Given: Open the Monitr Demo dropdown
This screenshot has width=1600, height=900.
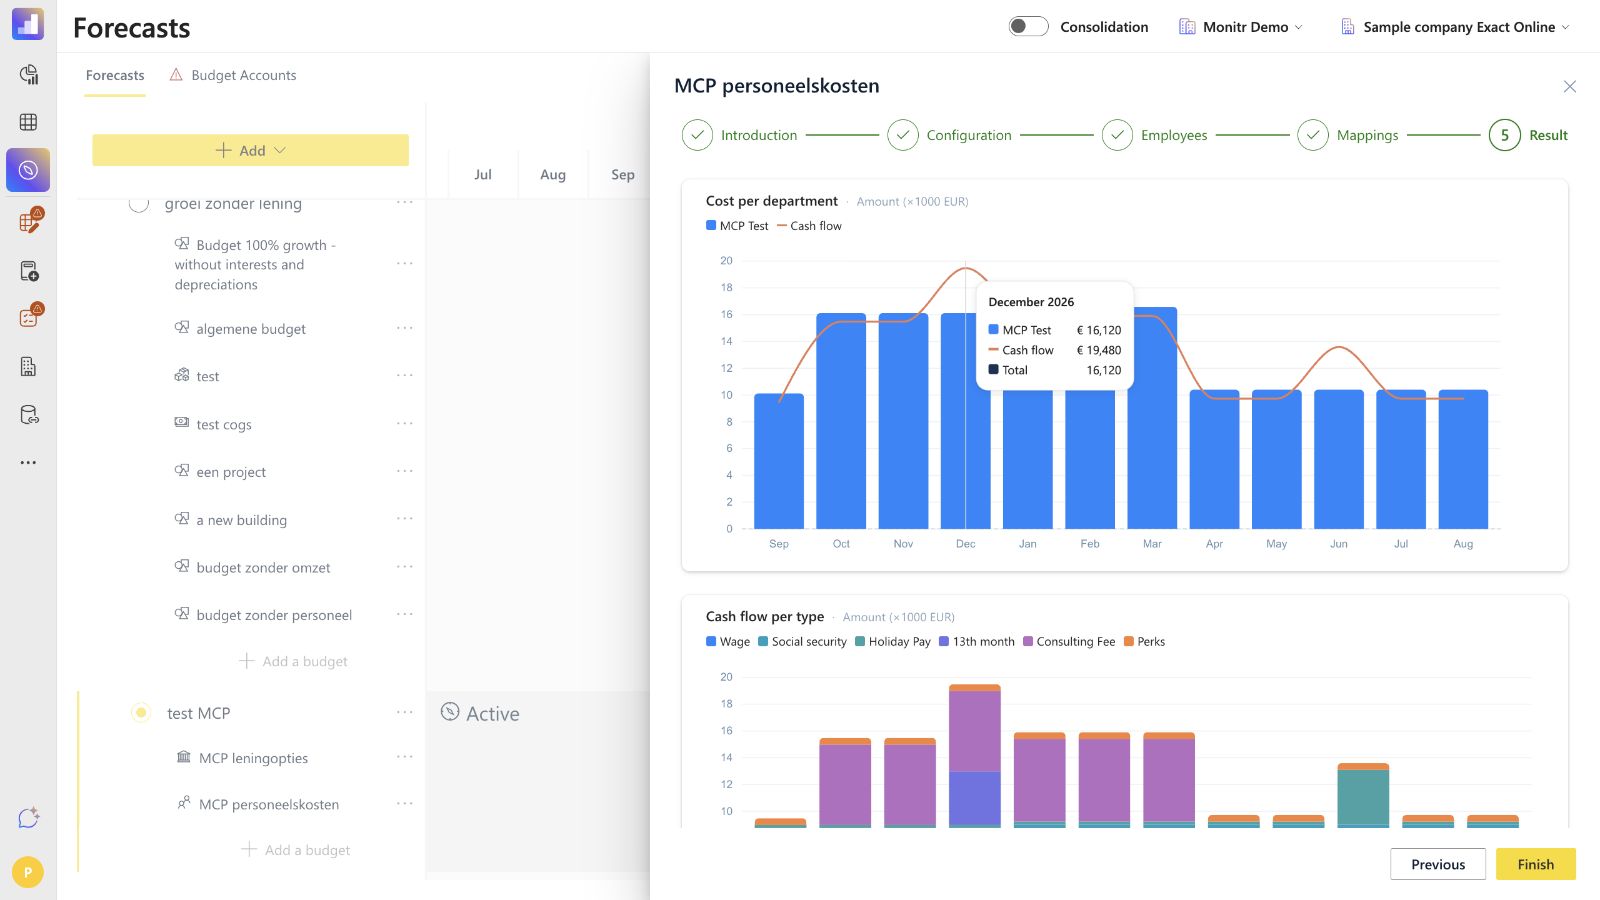Looking at the screenshot, I should click(x=1241, y=27).
